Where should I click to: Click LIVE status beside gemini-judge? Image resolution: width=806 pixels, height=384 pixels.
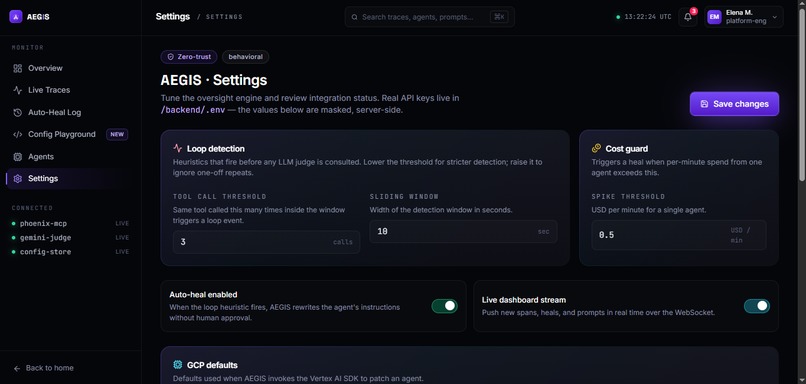pyautogui.click(x=122, y=238)
